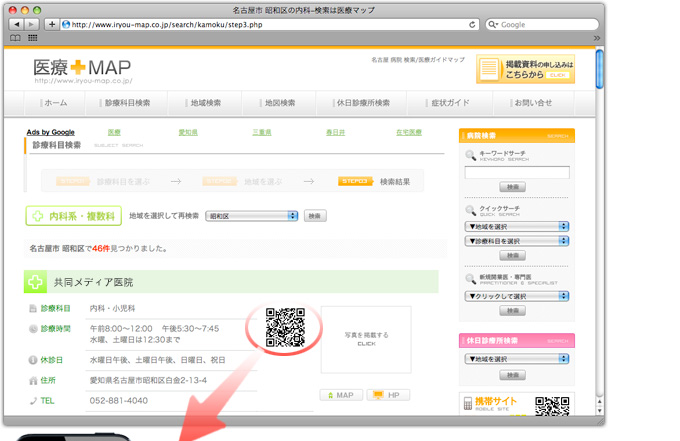Image resolution: width=680 pixels, height=441 pixels.
Task: Click the 新規開業医 magnifier icon
Action: (x=470, y=278)
